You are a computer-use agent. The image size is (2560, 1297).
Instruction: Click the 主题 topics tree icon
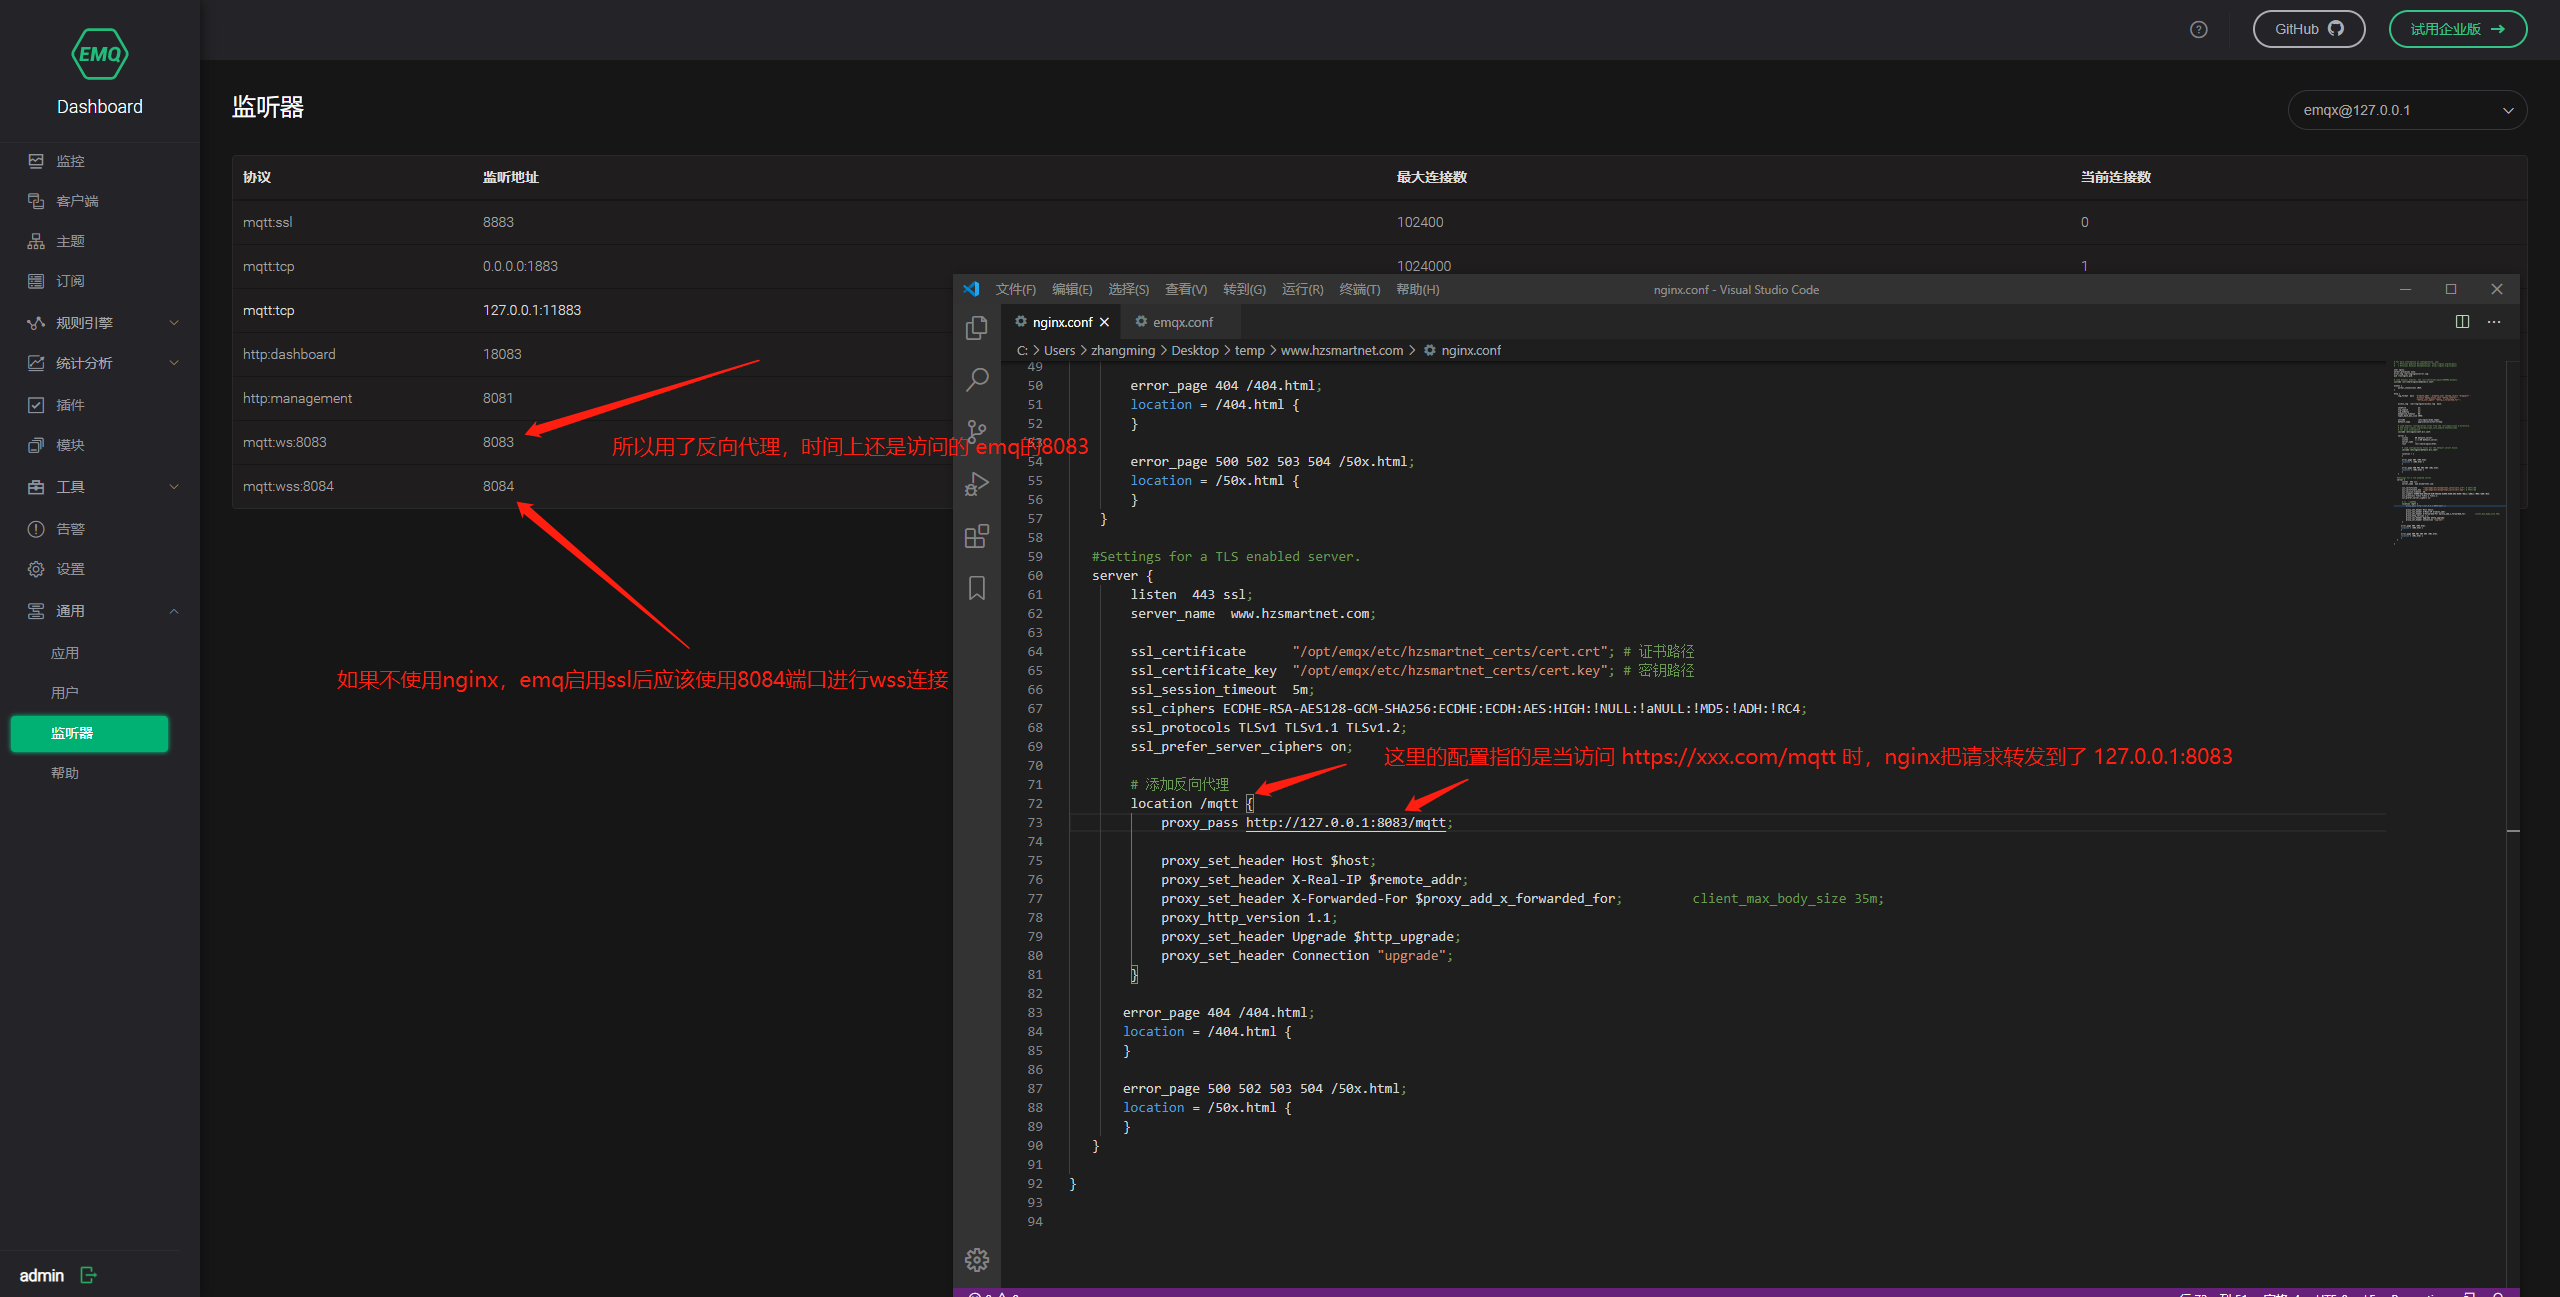pos(36,241)
